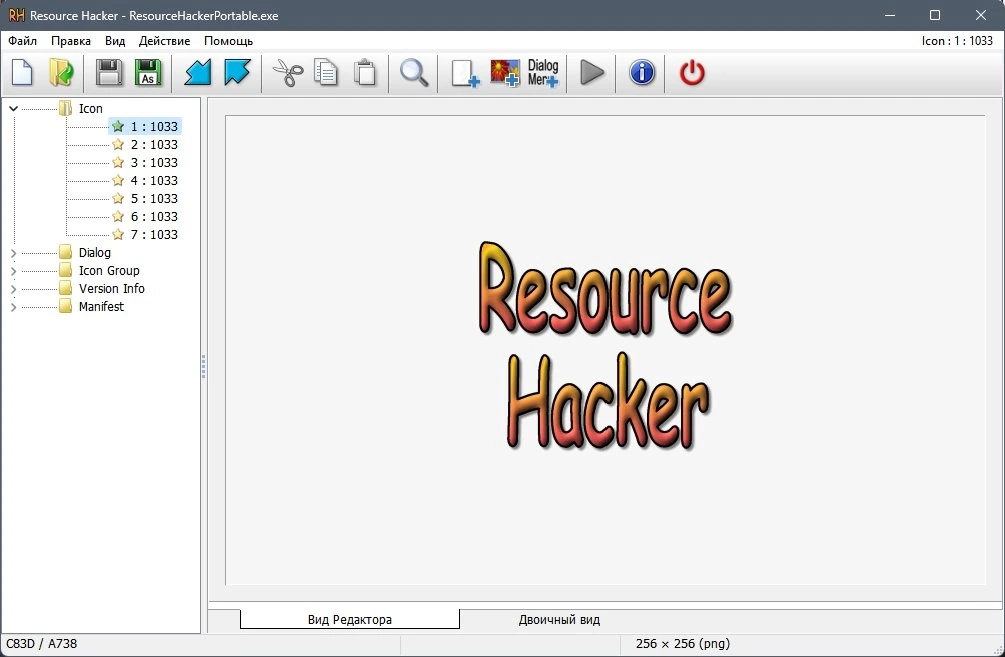
Task: Click the red power exit icon
Action: (692, 72)
